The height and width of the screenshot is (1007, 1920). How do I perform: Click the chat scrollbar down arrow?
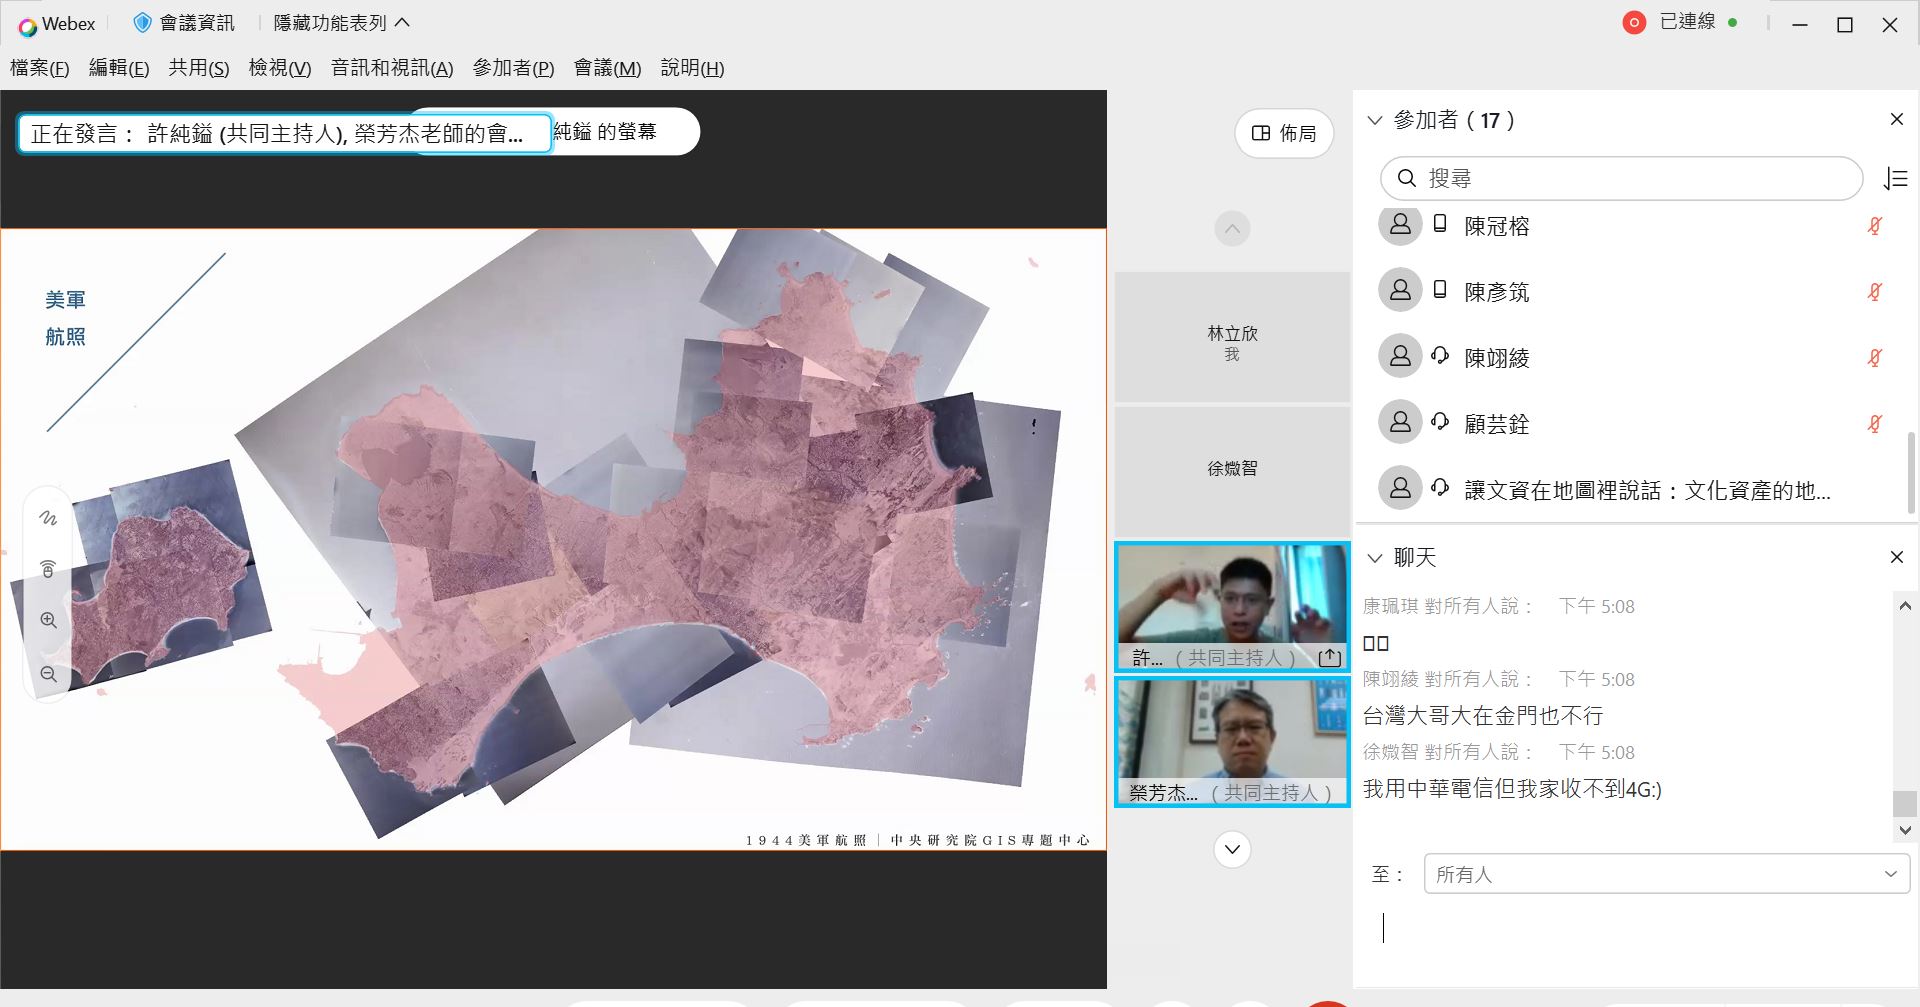pos(1905,830)
